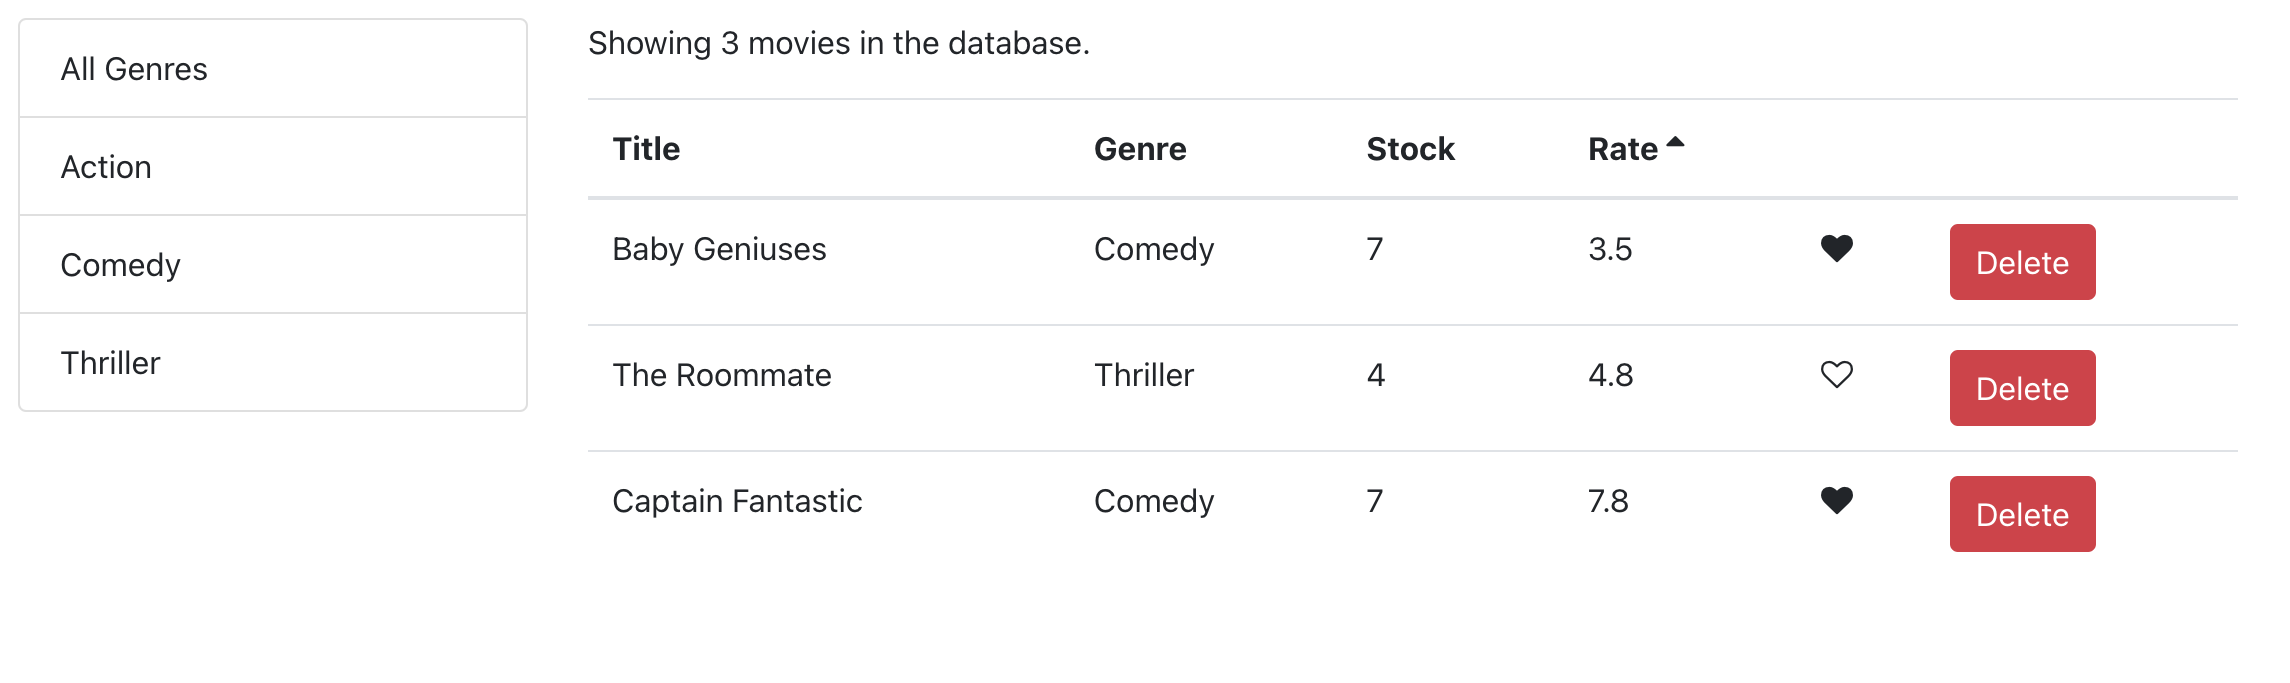Choose the Thriller genre filter

[273, 363]
